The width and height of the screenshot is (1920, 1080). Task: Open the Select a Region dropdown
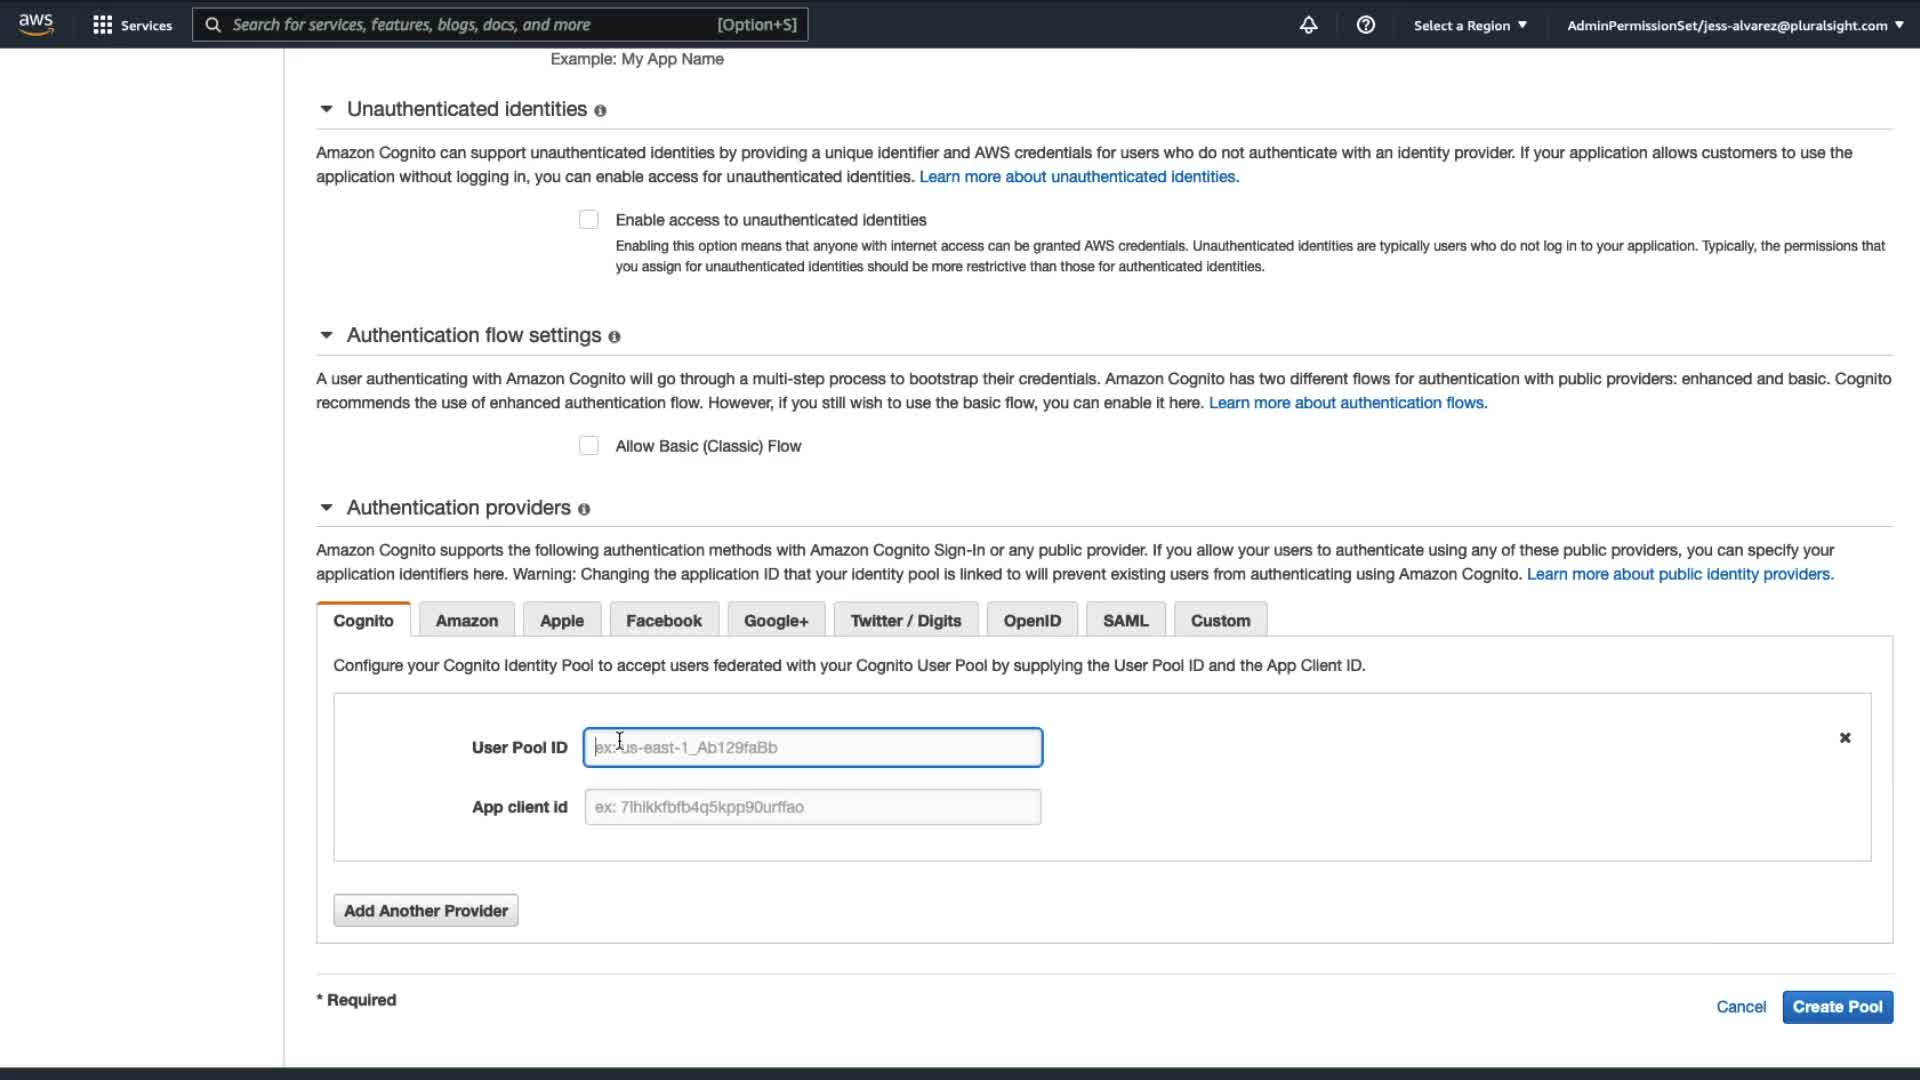(1469, 25)
